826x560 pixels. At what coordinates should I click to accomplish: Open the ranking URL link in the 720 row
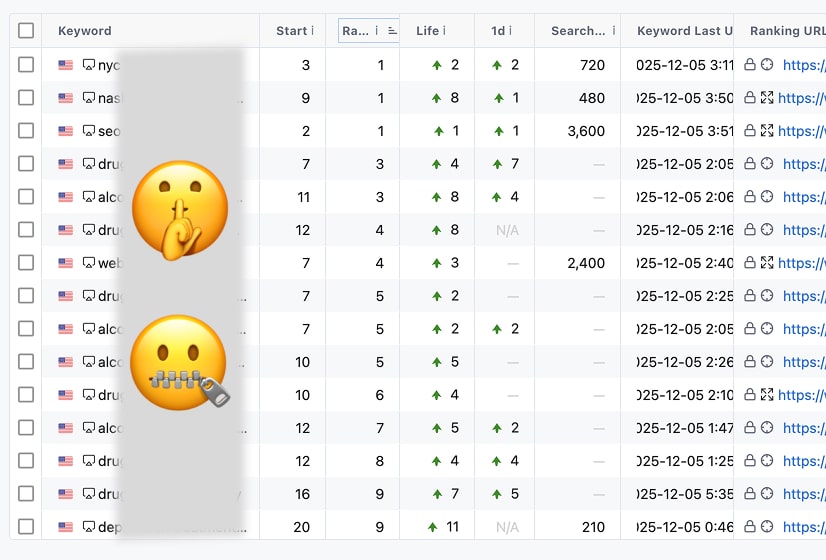[803, 65]
